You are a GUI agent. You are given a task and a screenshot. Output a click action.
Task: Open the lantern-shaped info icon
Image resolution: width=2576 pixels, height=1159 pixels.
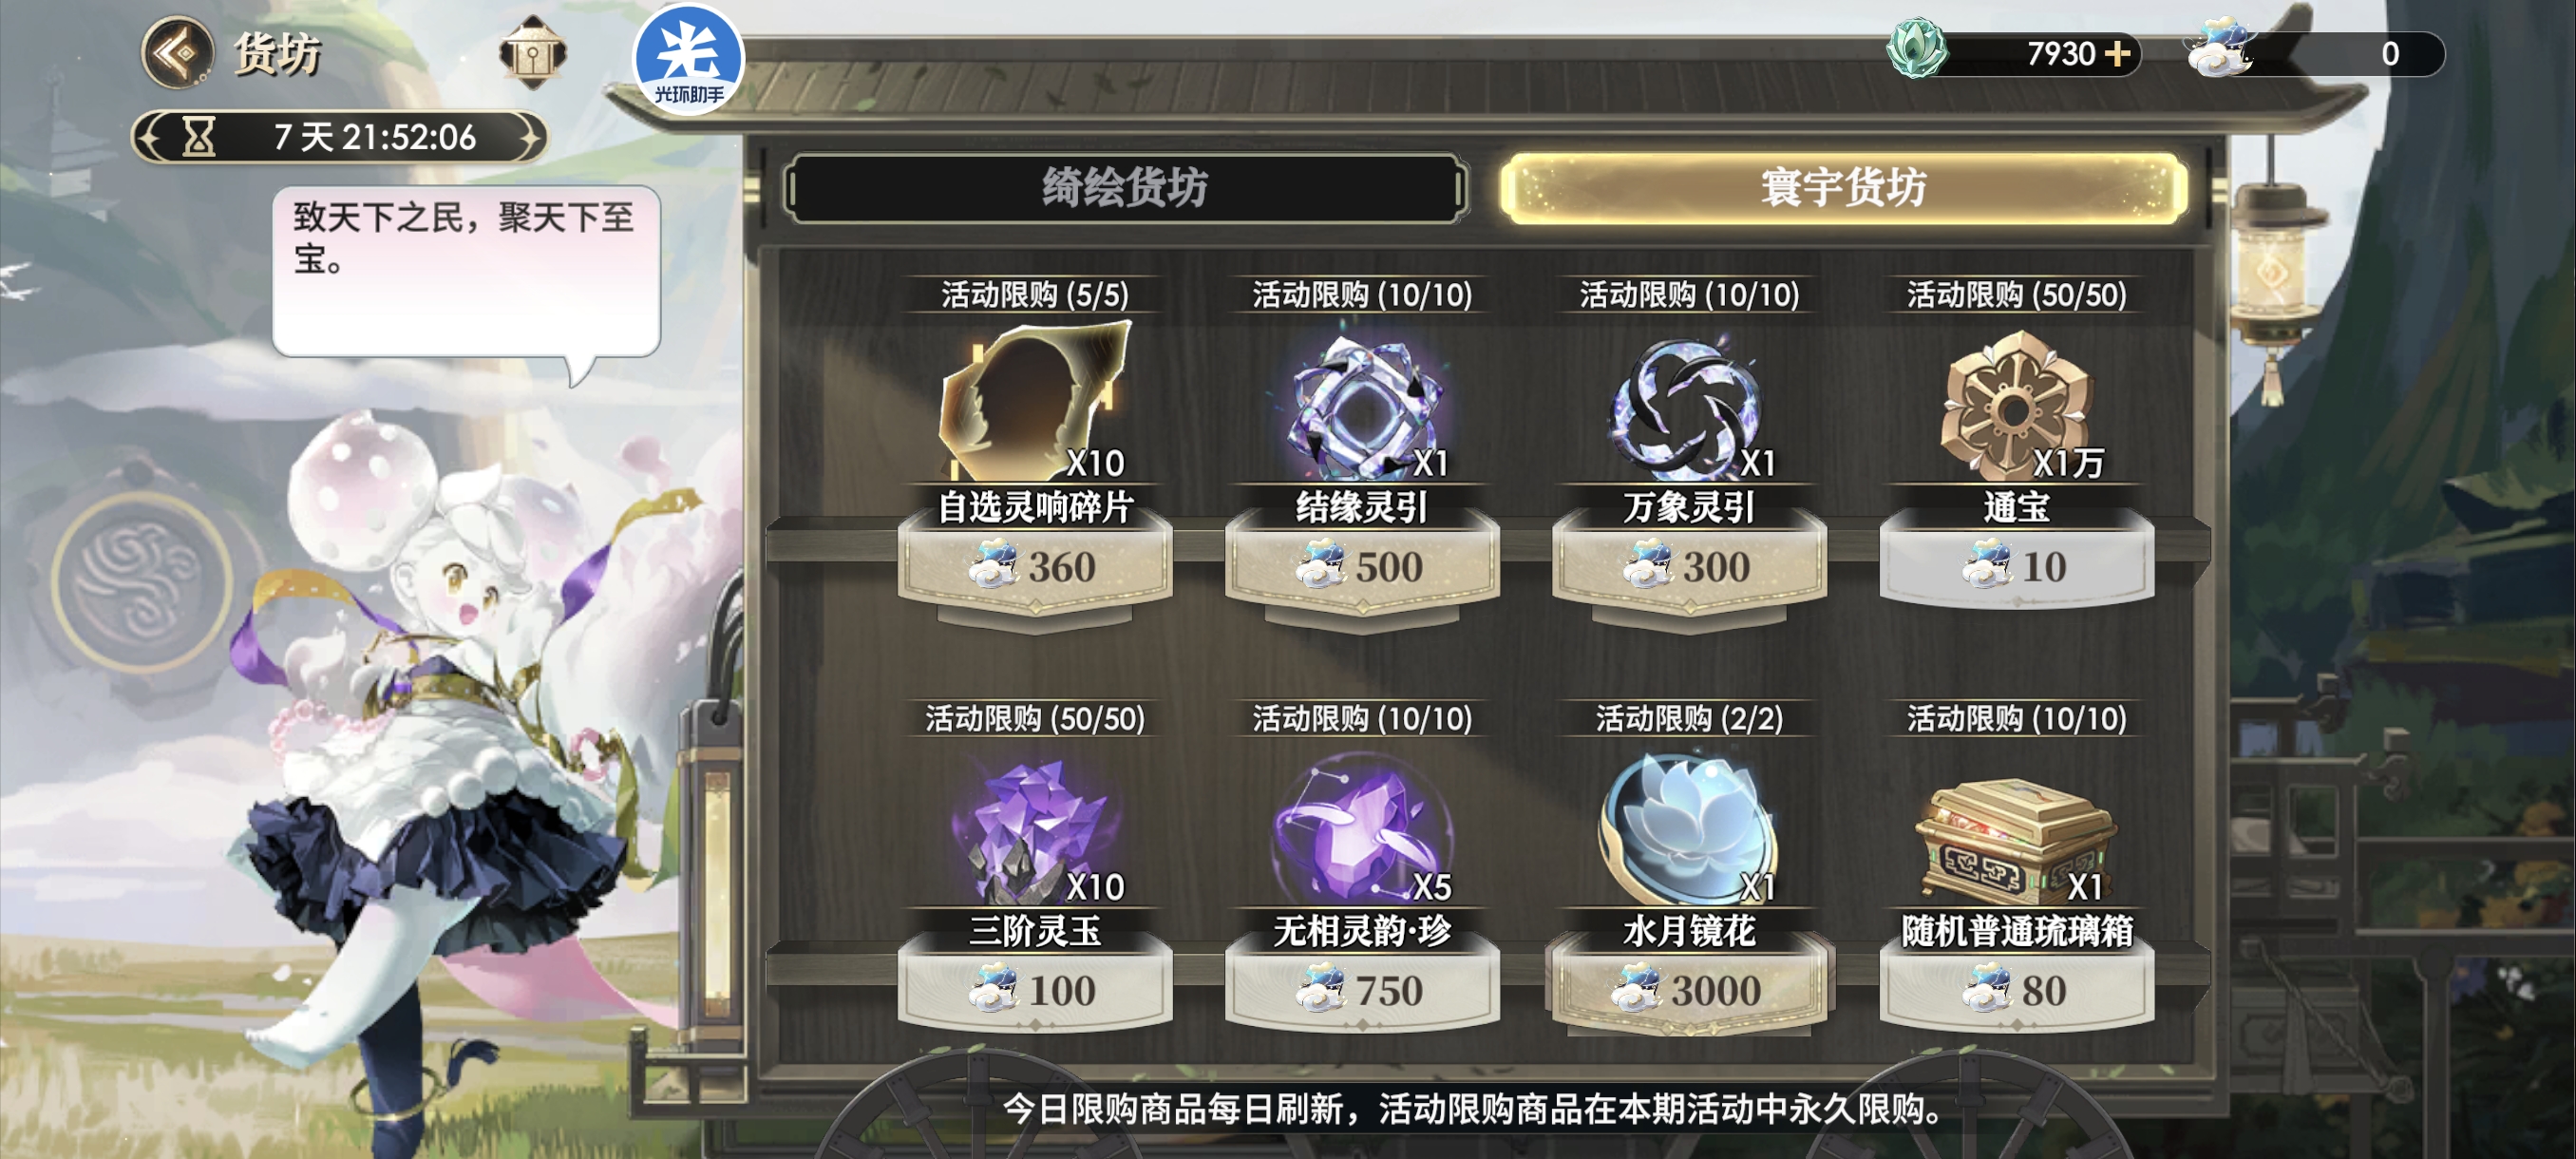pyautogui.click(x=532, y=53)
